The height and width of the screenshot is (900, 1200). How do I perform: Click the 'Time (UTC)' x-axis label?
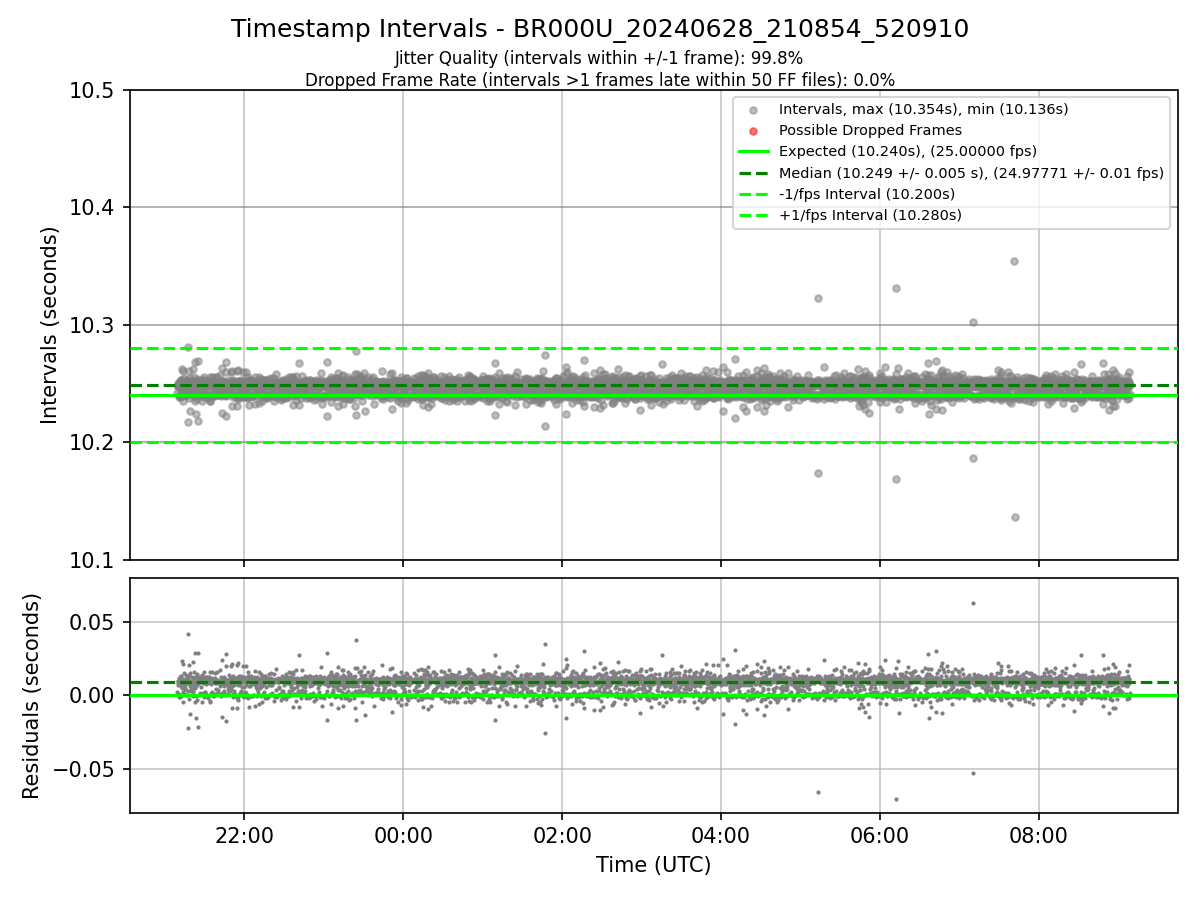pyautogui.click(x=653, y=865)
